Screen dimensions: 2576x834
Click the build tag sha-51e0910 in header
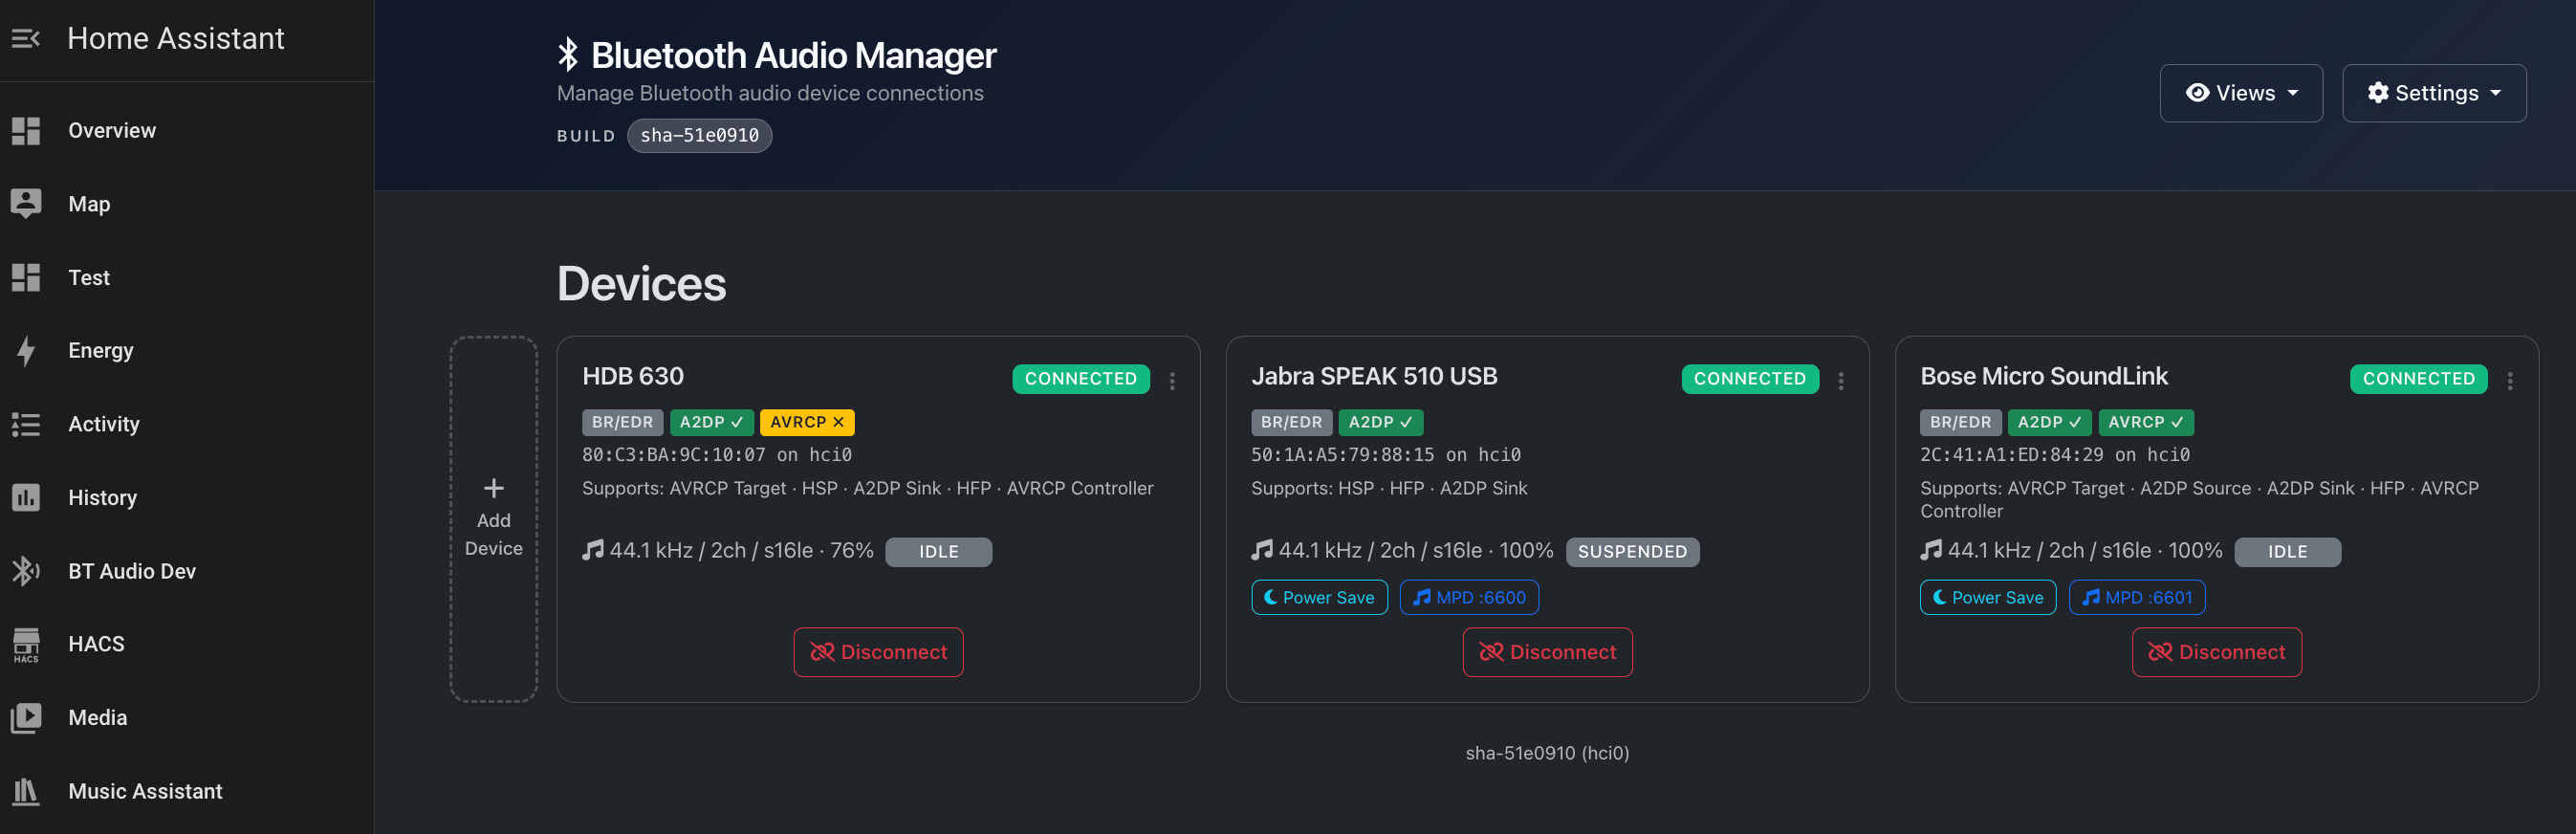coord(699,136)
